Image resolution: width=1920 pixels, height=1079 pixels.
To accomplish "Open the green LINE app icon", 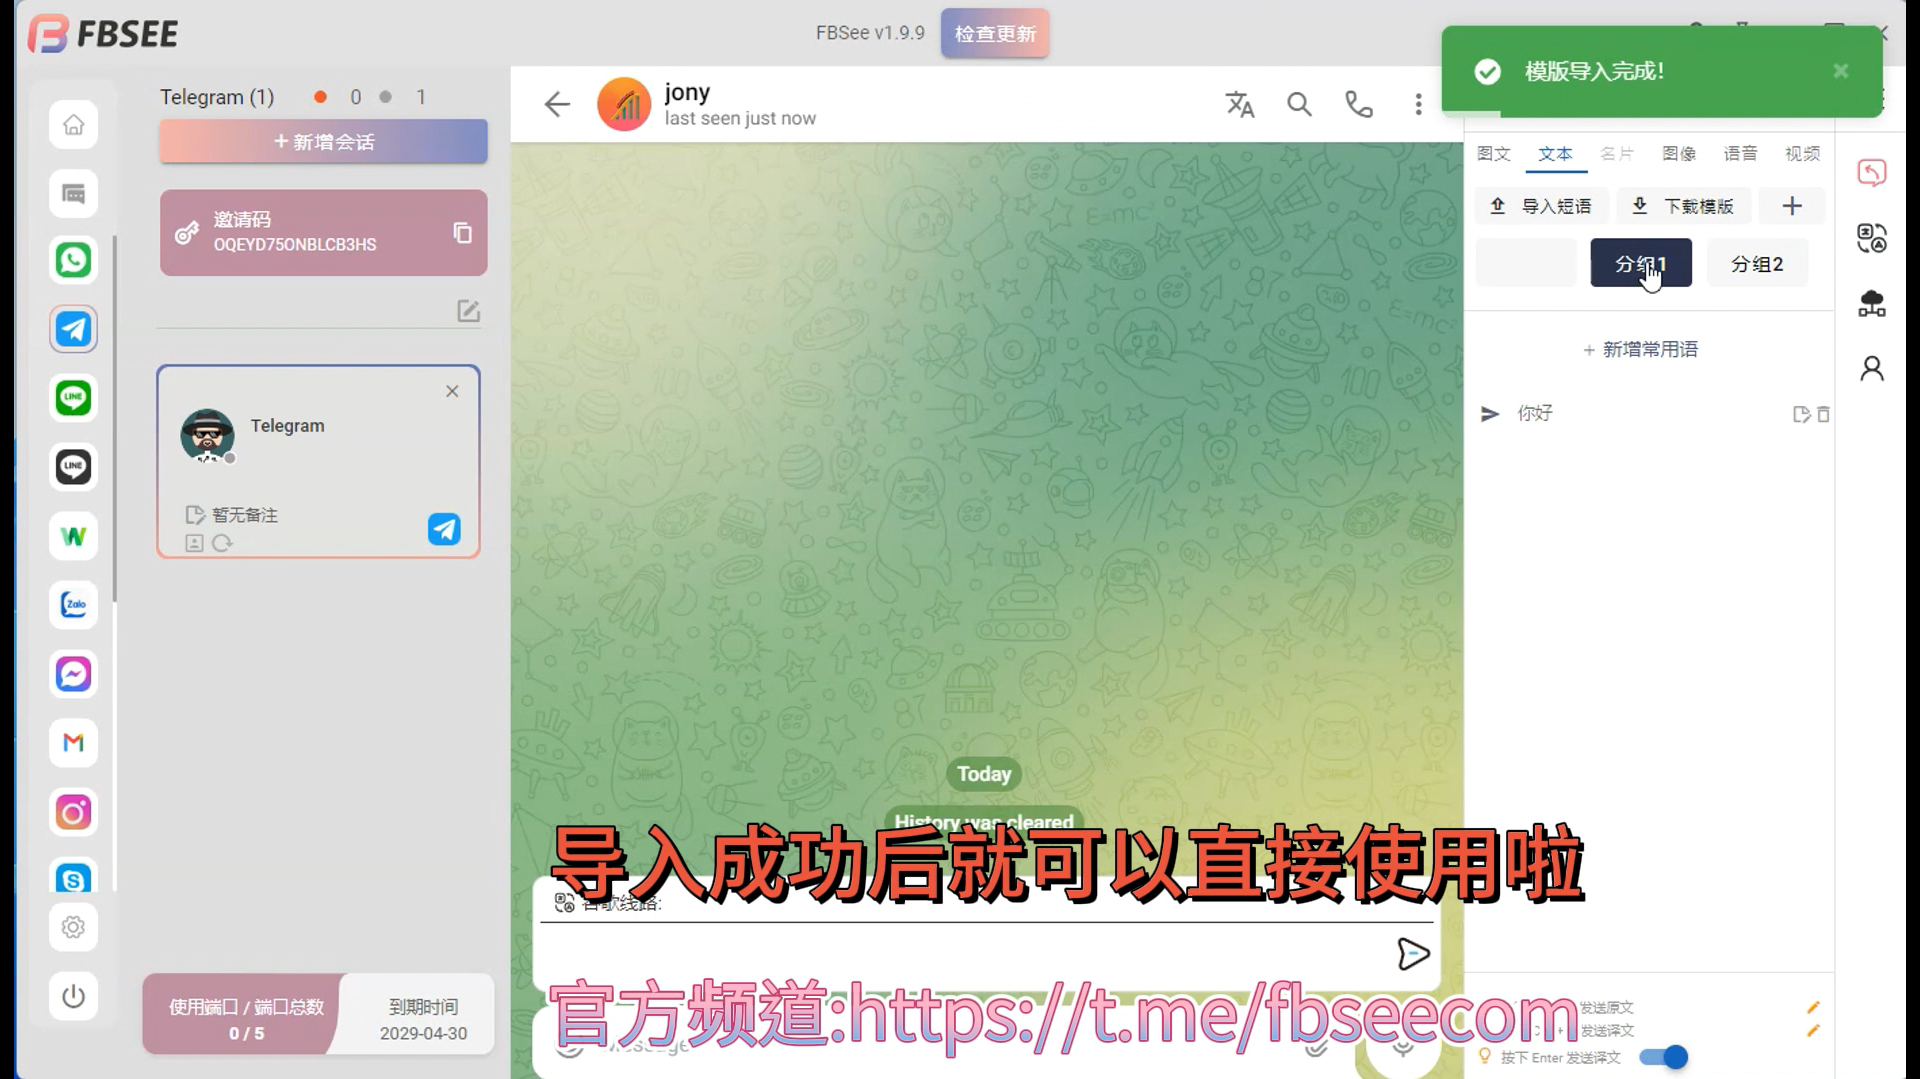I will pyautogui.click(x=73, y=398).
